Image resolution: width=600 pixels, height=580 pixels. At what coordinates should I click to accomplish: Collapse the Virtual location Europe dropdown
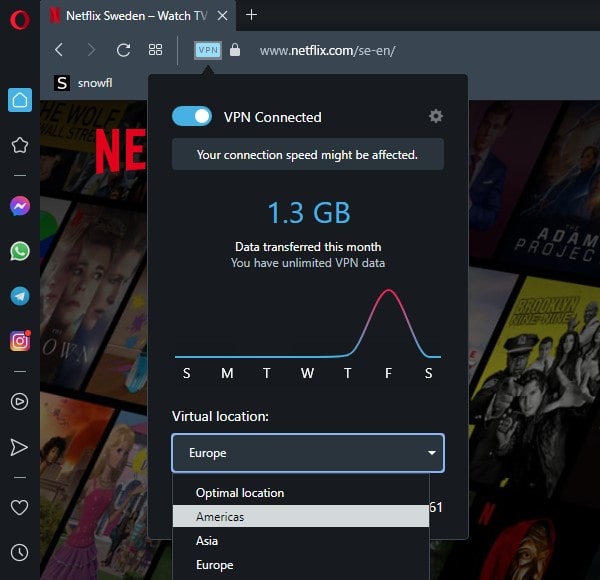(x=308, y=453)
